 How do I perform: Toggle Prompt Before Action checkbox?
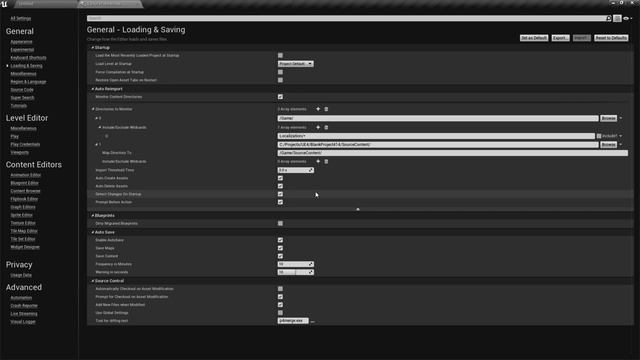click(280, 202)
